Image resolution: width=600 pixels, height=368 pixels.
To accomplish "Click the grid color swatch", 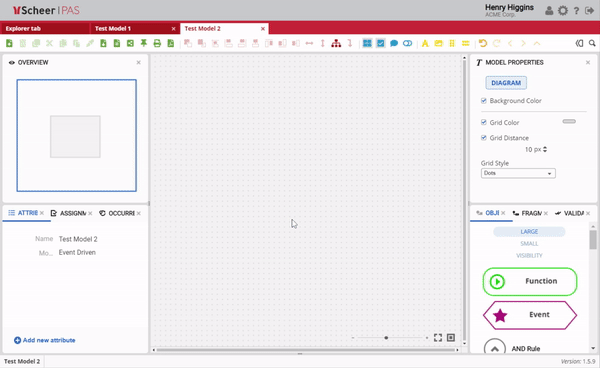I will pyautogui.click(x=569, y=121).
